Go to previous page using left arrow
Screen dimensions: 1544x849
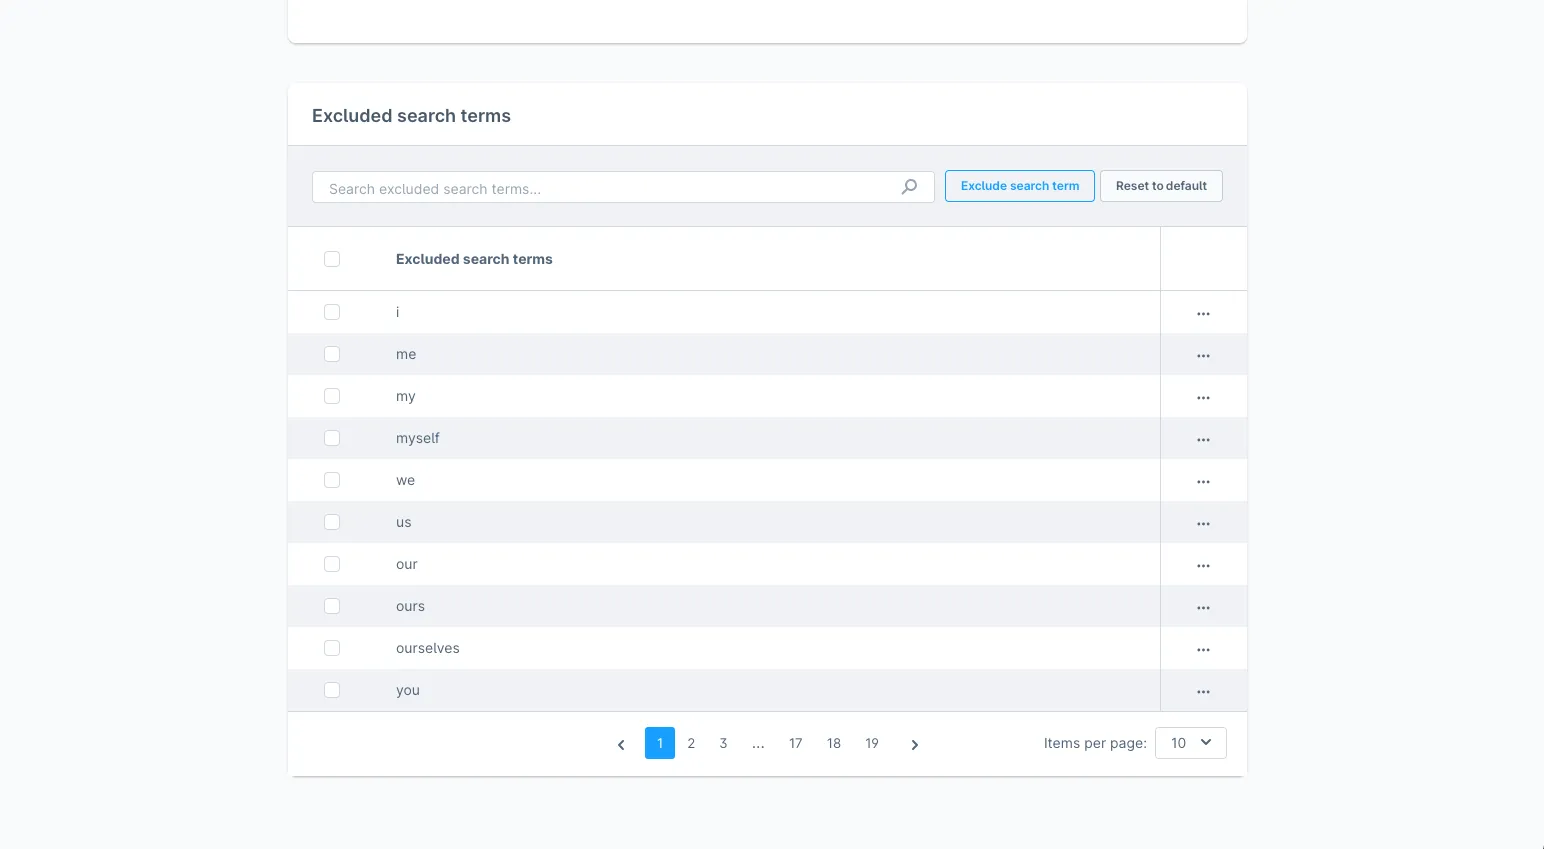621,744
